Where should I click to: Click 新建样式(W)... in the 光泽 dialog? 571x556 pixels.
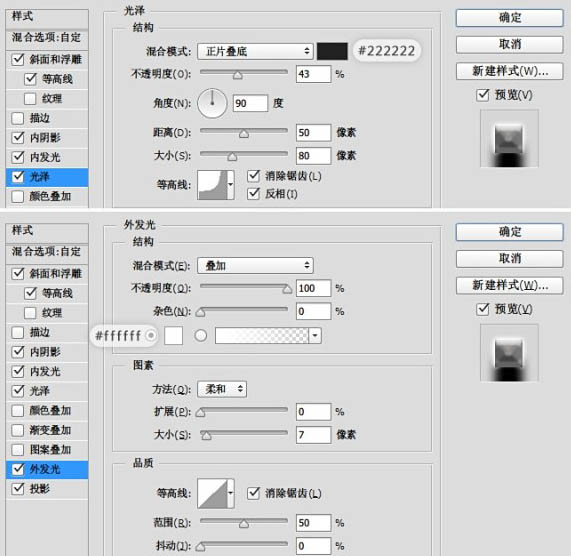[509, 71]
